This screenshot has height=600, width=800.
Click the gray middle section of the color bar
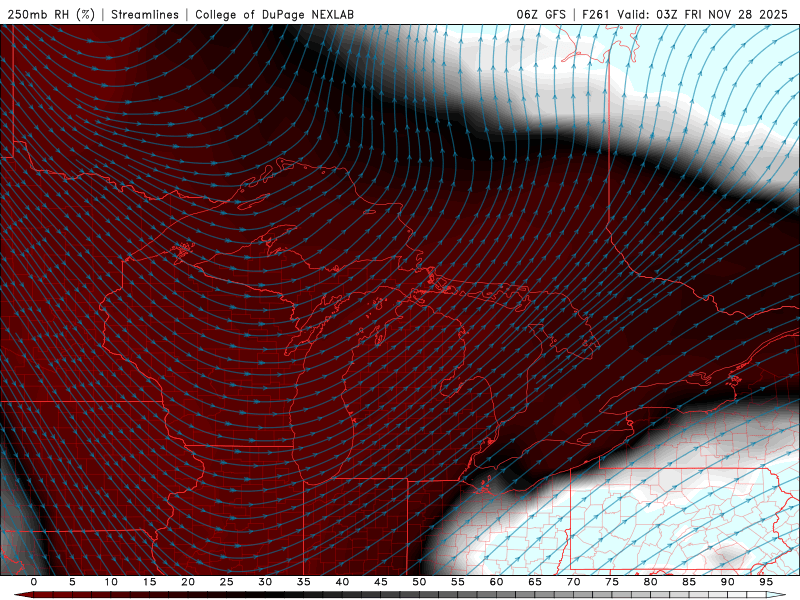point(459,595)
